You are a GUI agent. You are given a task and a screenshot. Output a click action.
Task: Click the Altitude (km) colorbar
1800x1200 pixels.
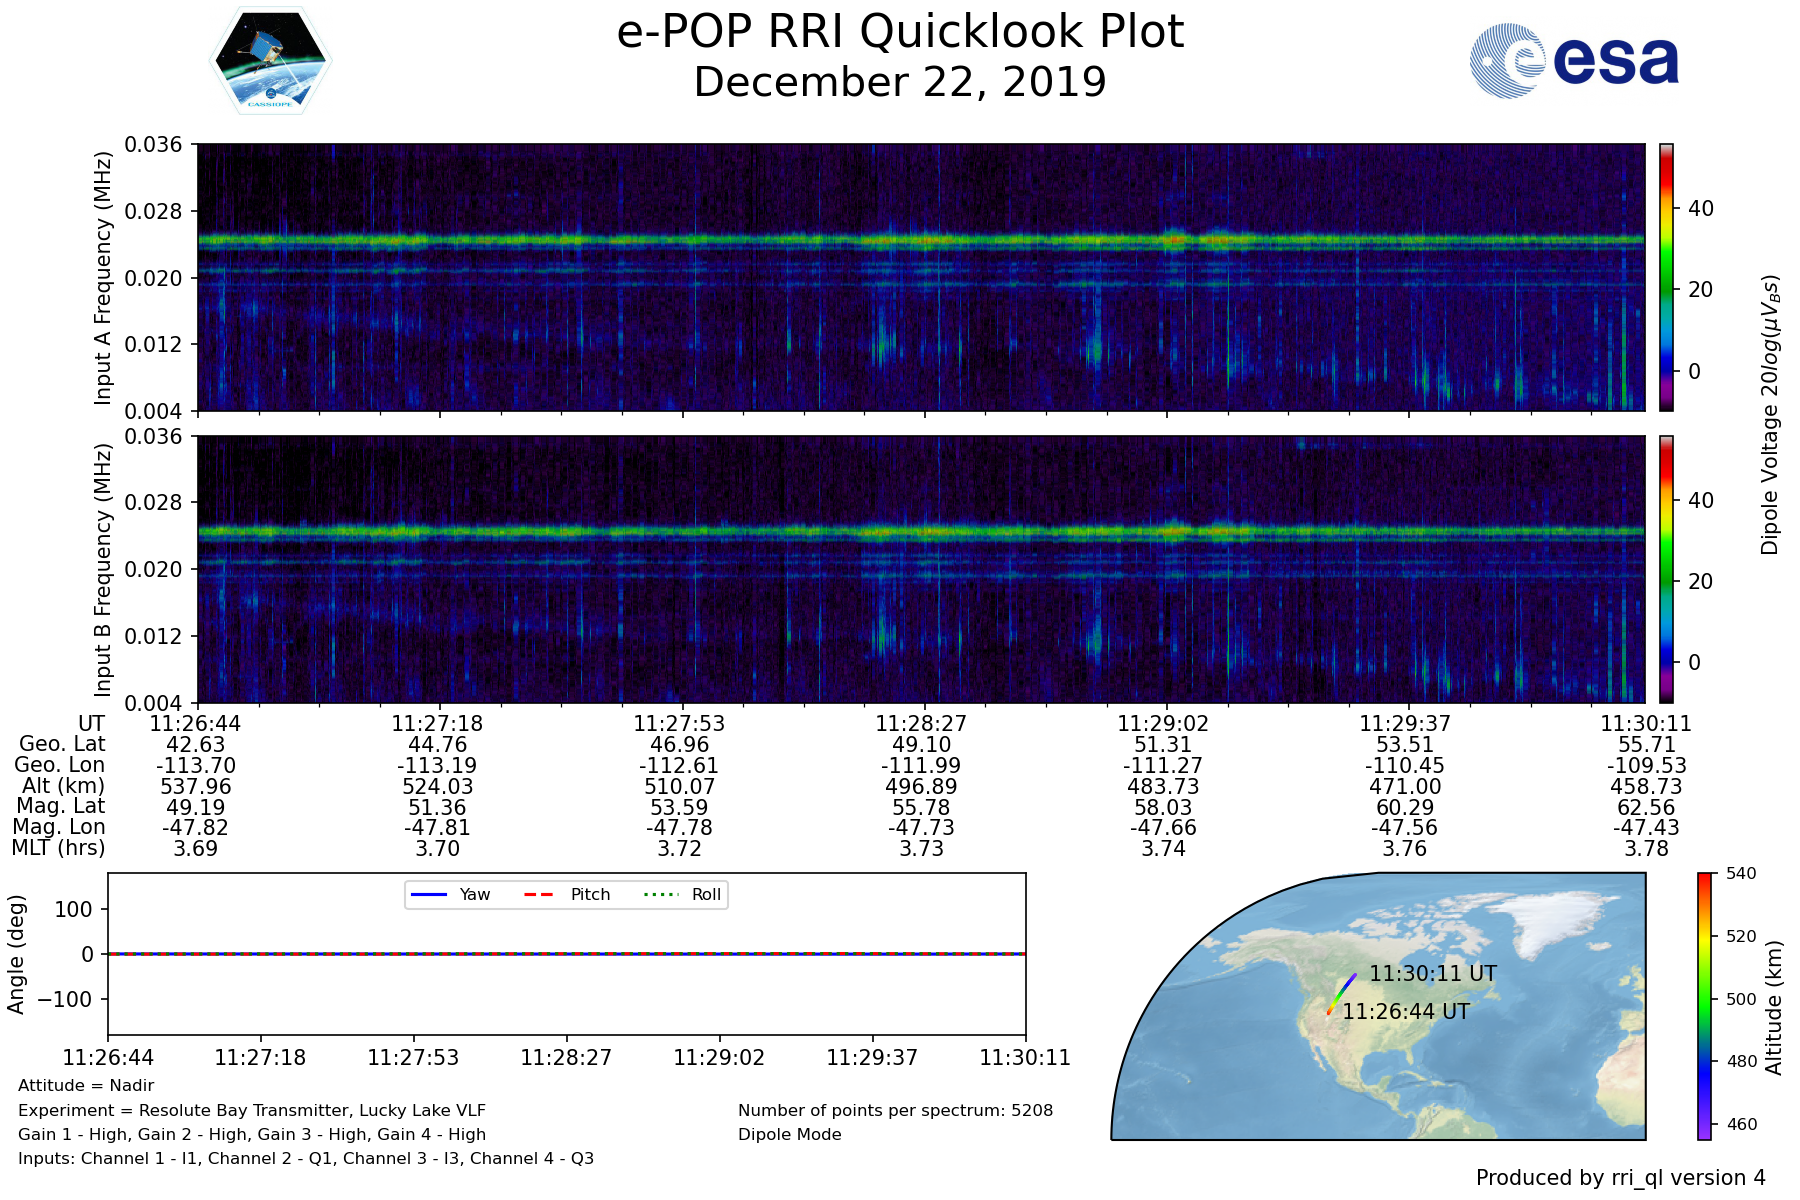coord(1704,1005)
